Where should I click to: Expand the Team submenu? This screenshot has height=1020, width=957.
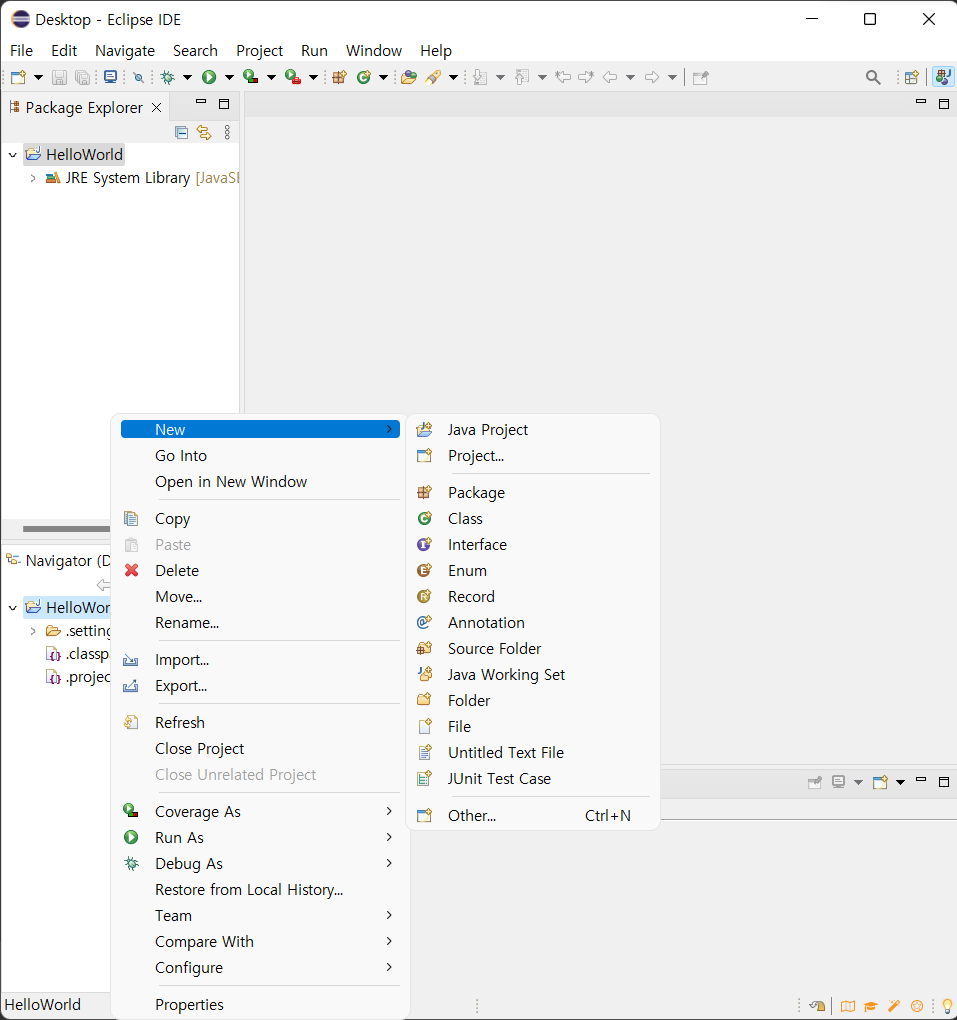[260, 916]
